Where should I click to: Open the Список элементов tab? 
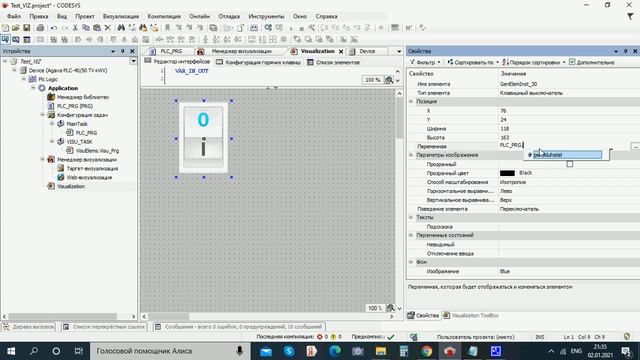[333, 62]
